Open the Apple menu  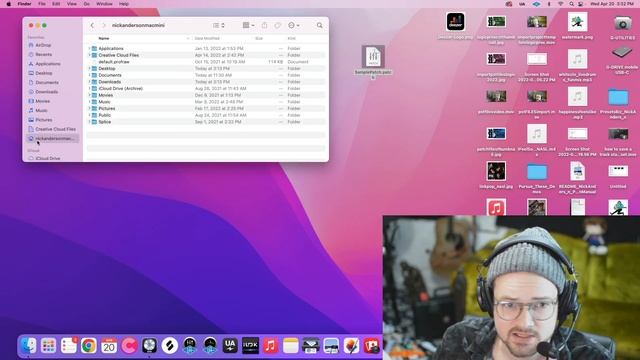click(9, 4)
